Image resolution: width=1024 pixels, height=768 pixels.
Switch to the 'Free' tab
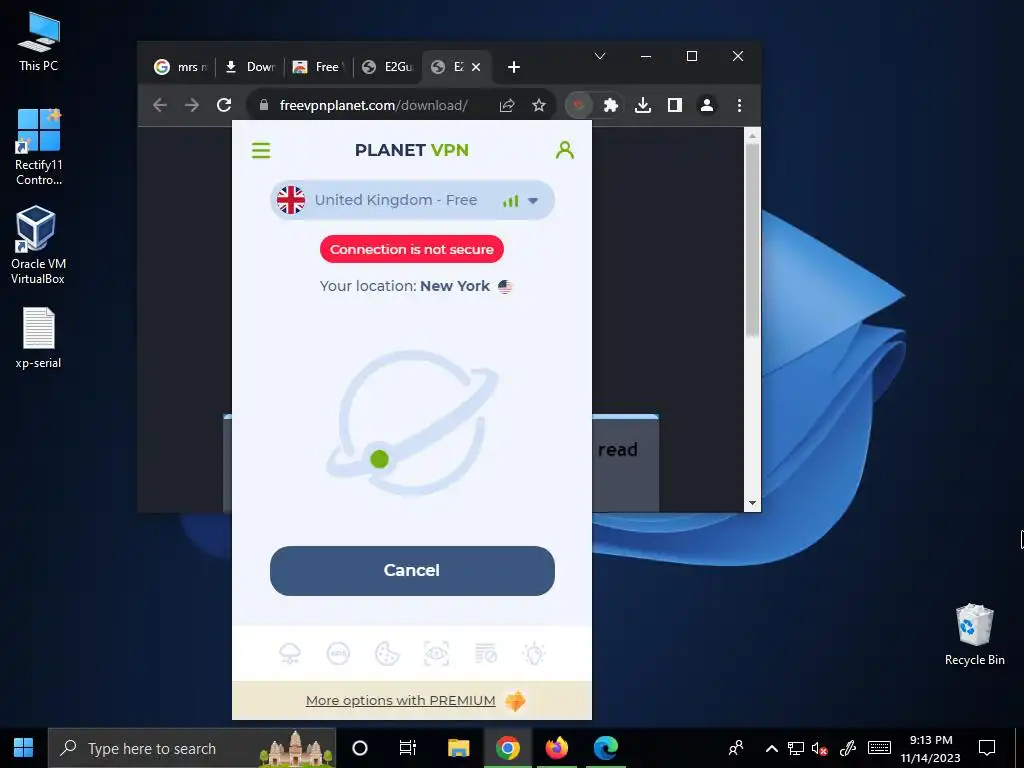click(x=319, y=67)
